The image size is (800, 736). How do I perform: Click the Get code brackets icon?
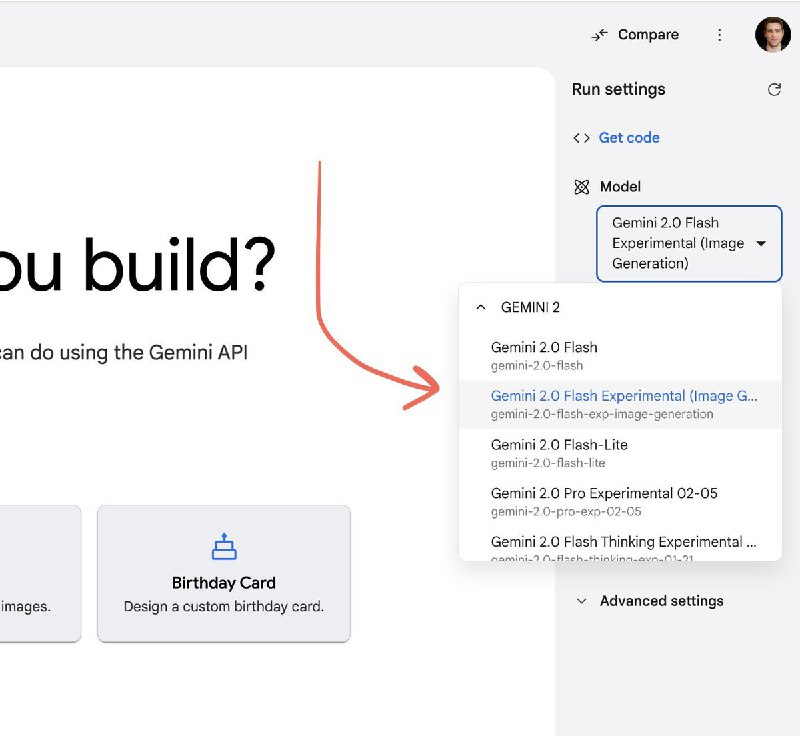(581, 138)
